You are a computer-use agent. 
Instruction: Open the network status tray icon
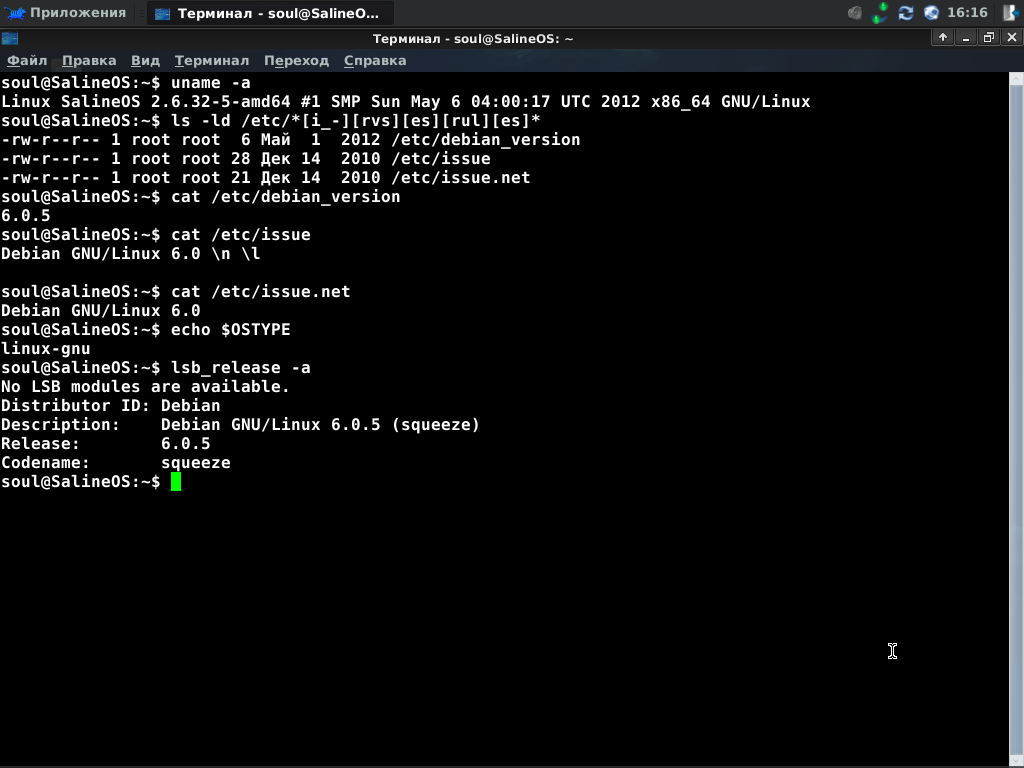pos(880,13)
